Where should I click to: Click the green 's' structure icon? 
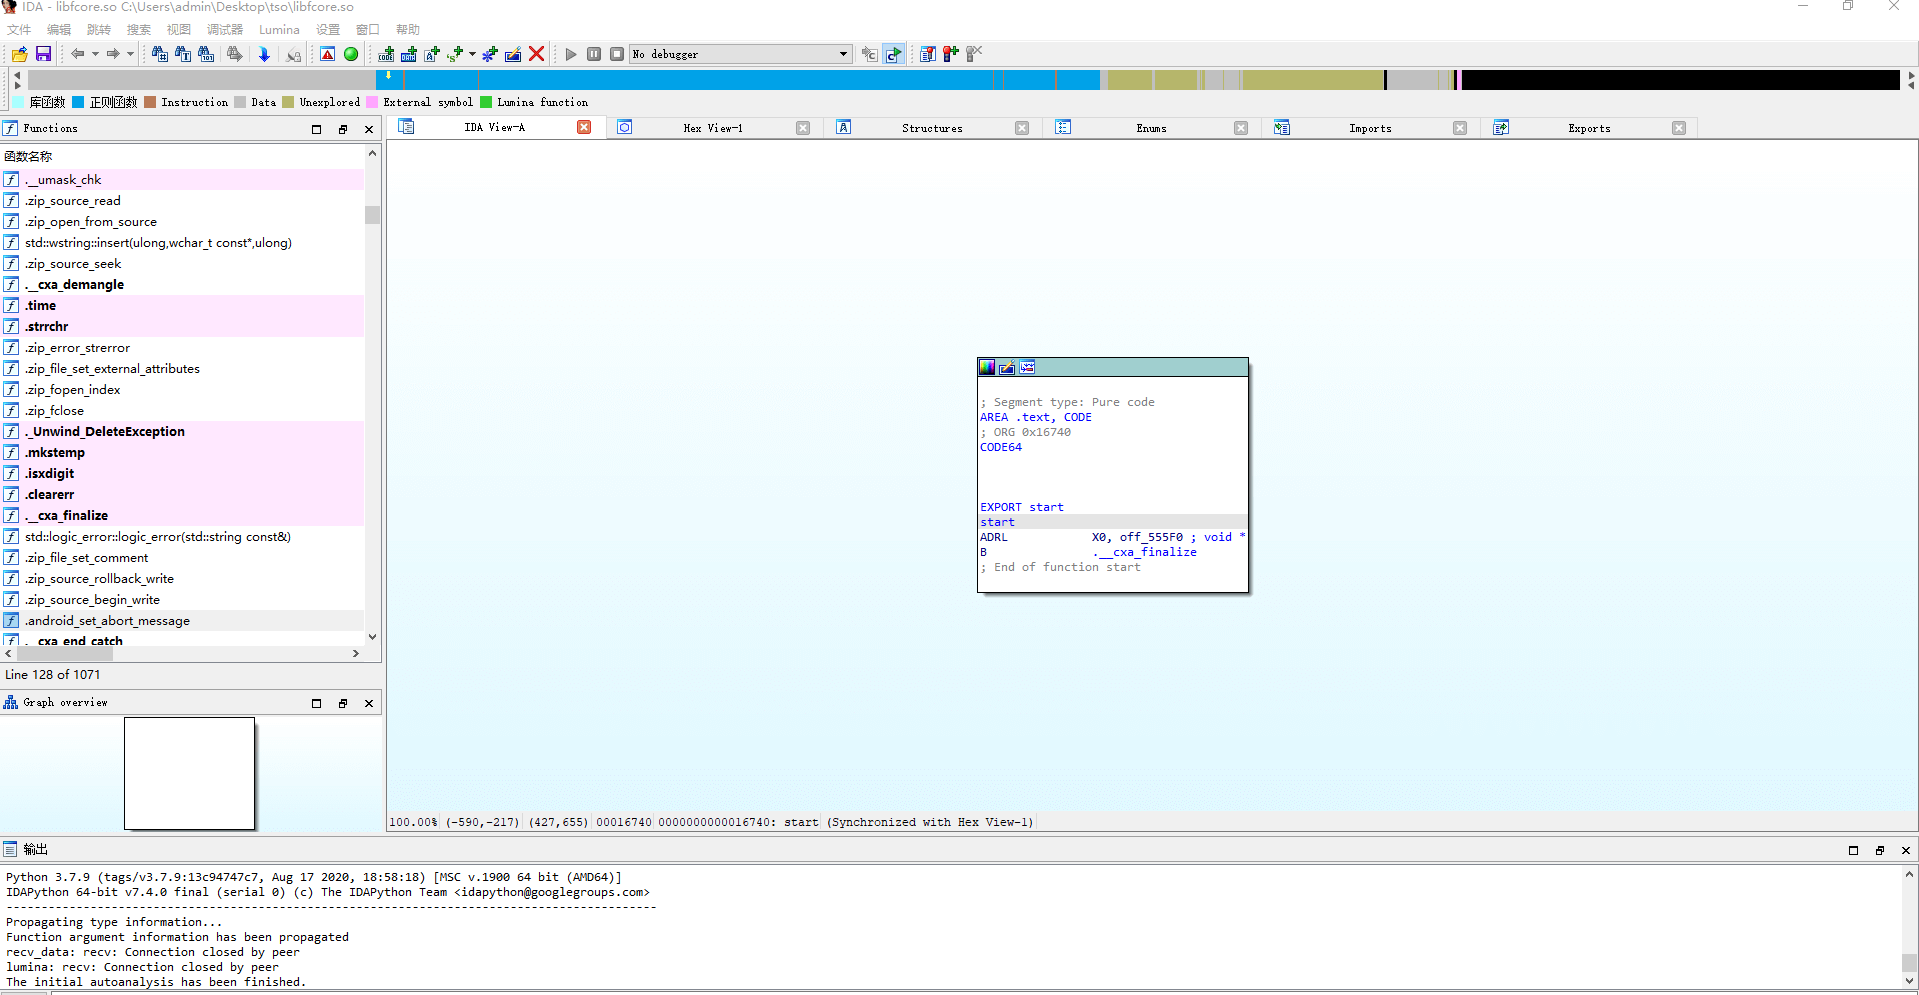tap(455, 54)
